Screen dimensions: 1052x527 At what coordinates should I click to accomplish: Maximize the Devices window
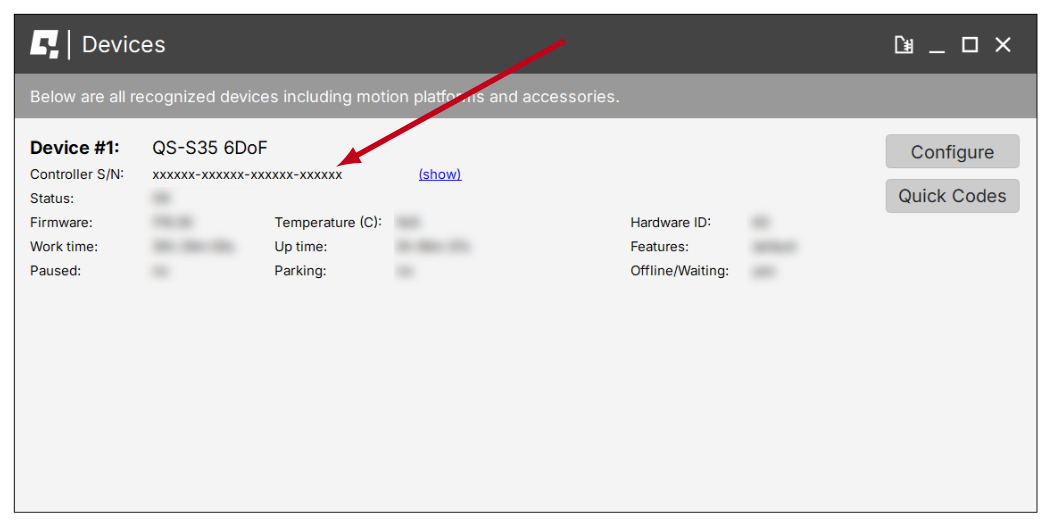click(x=970, y=45)
